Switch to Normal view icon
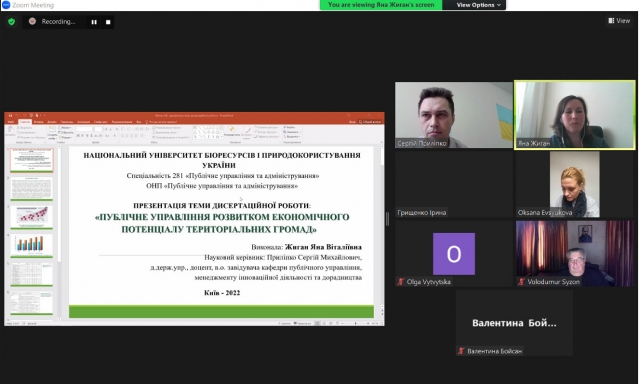This screenshot has width=640, height=384. 318,324
